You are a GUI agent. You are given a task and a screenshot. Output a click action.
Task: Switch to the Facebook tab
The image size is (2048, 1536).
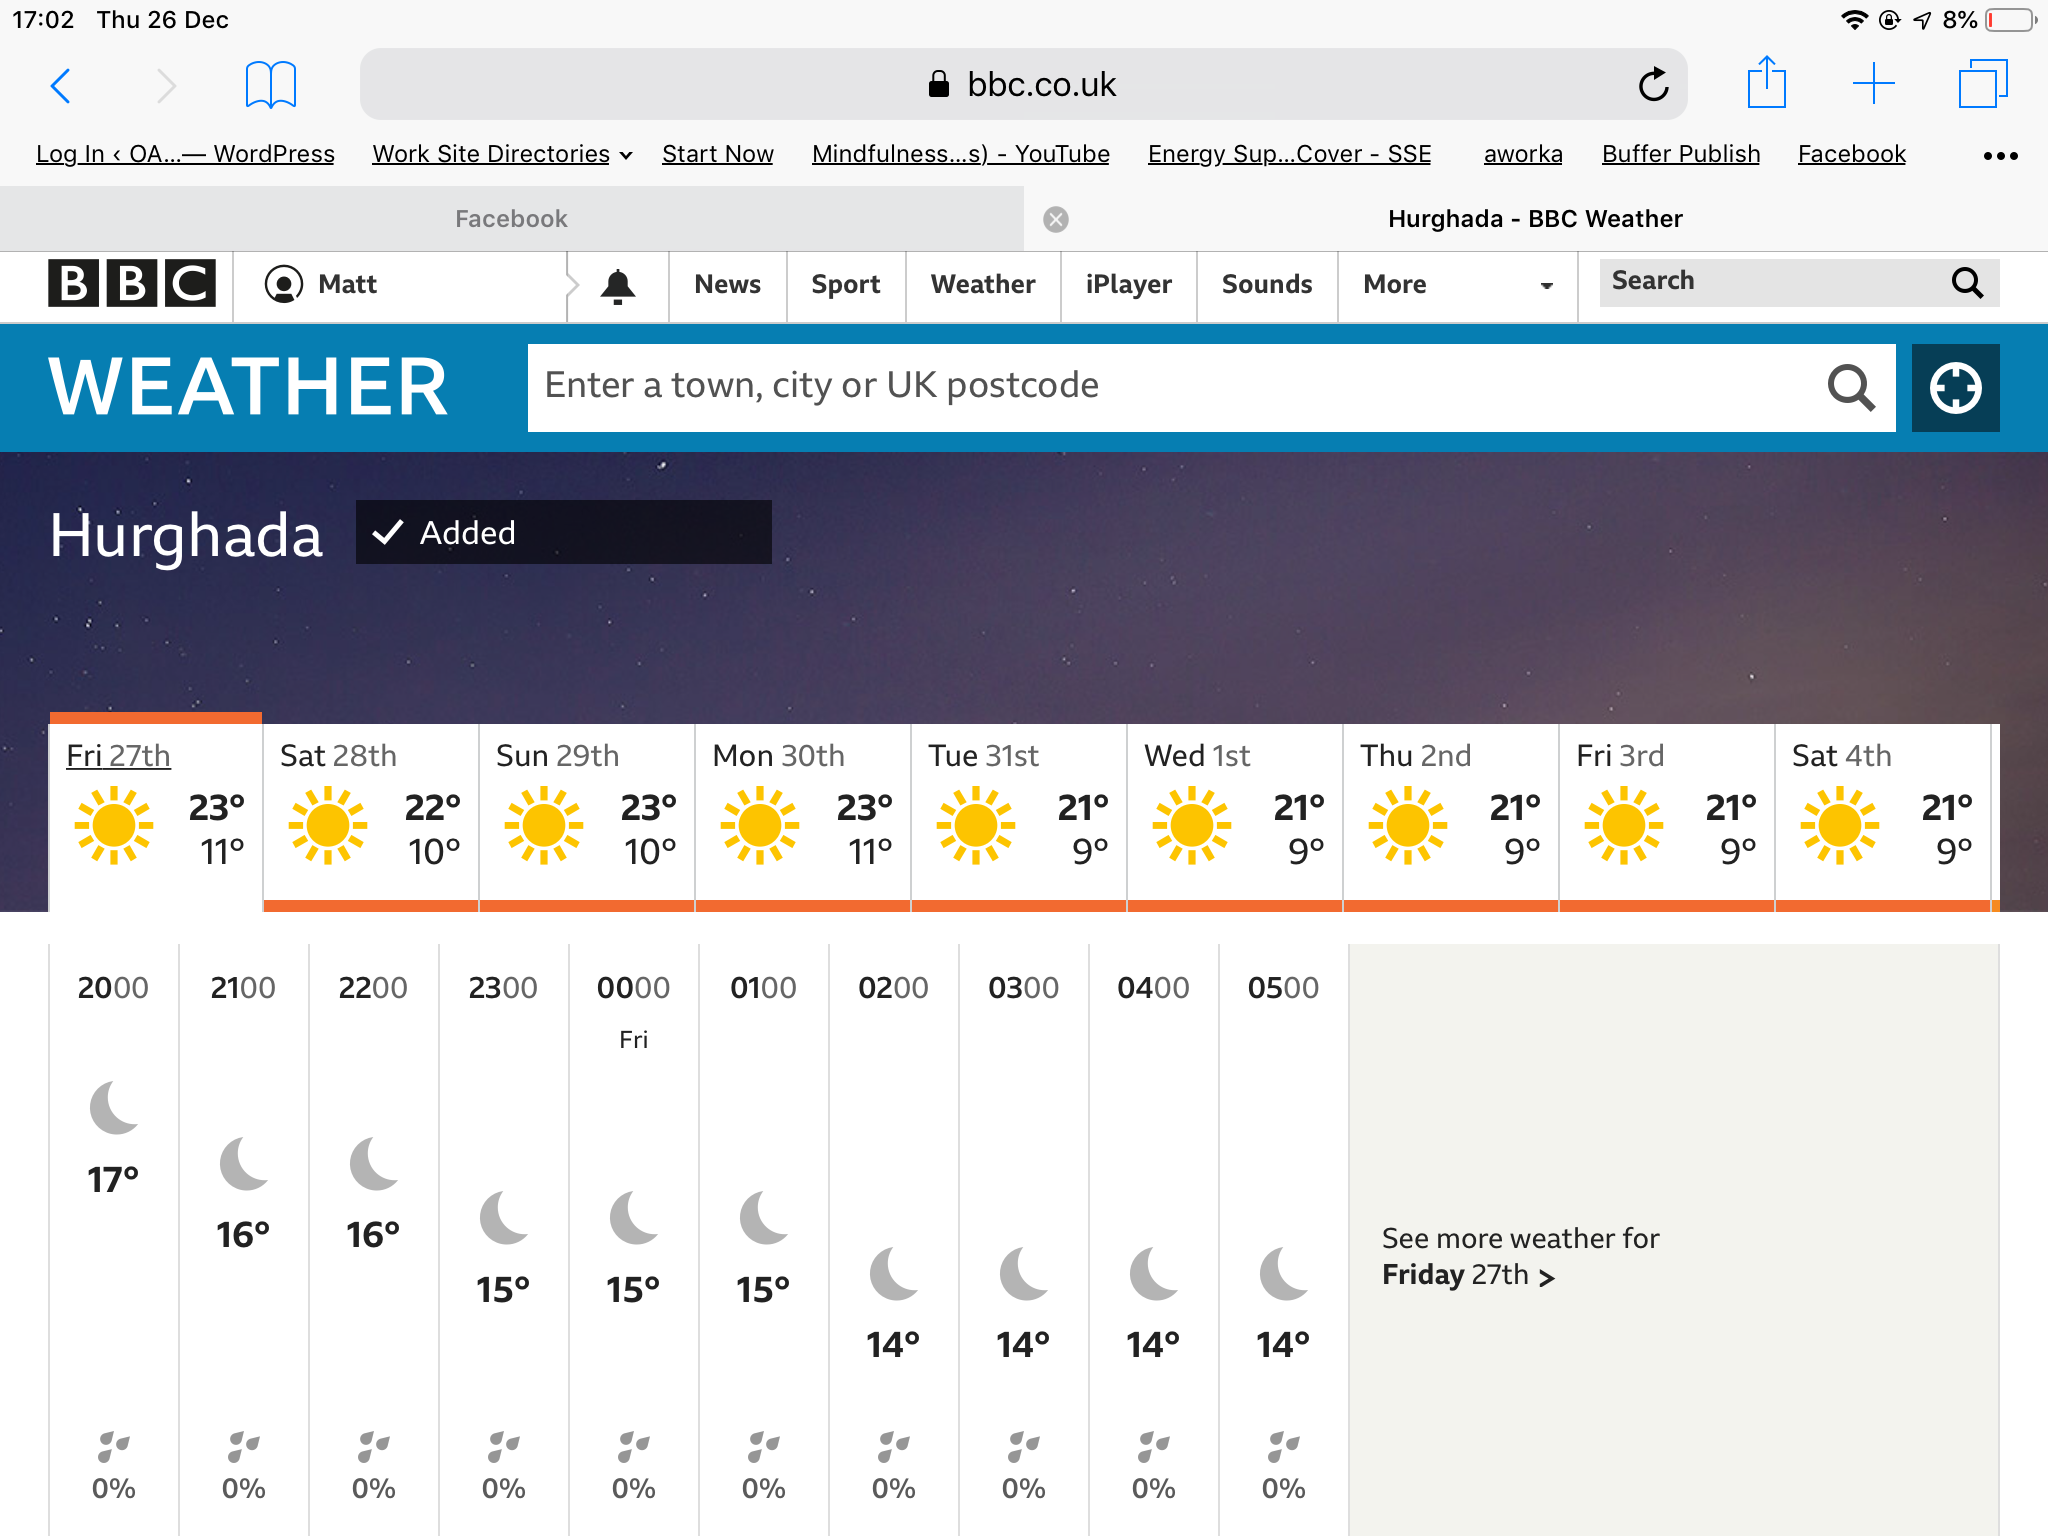point(511,219)
